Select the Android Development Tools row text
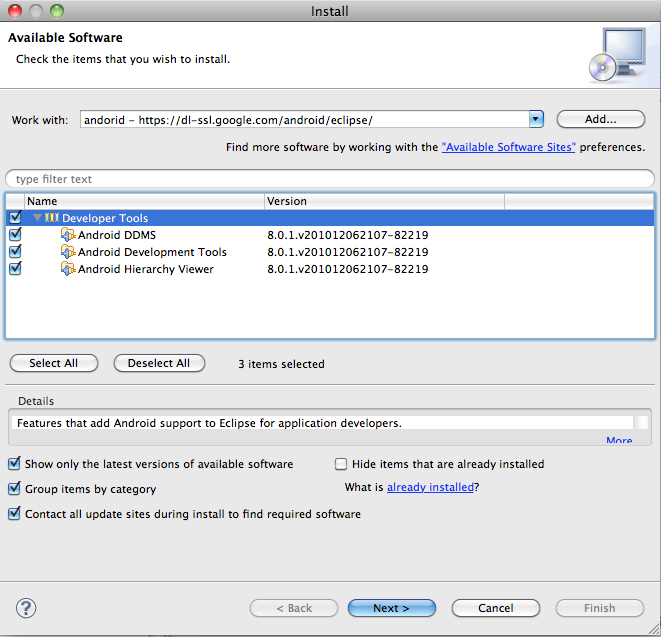Screen dimensions: 661x637 pyautogui.click(x=152, y=252)
